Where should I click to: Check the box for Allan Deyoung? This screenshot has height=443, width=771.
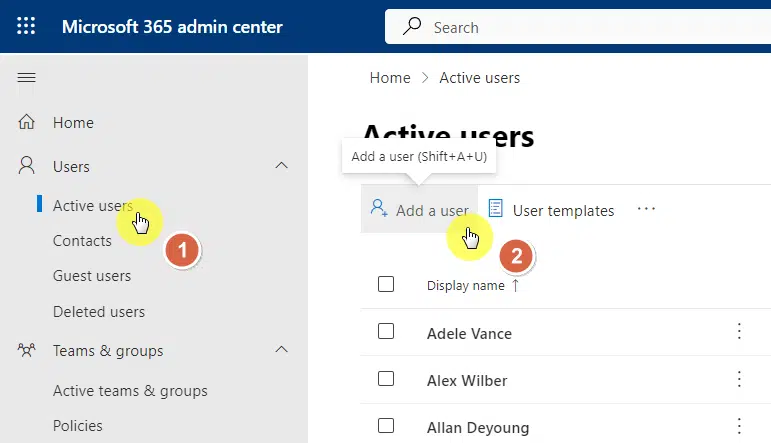(x=386, y=425)
